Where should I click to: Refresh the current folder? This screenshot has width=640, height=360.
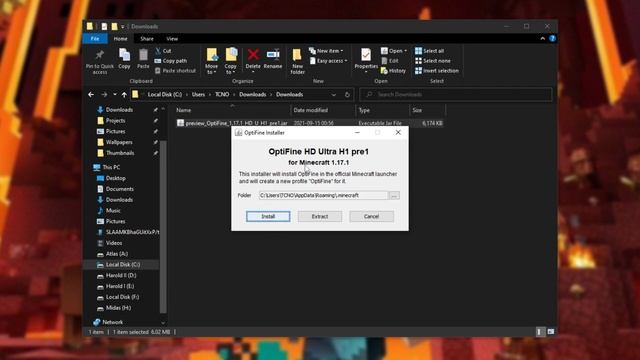[347, 95]
